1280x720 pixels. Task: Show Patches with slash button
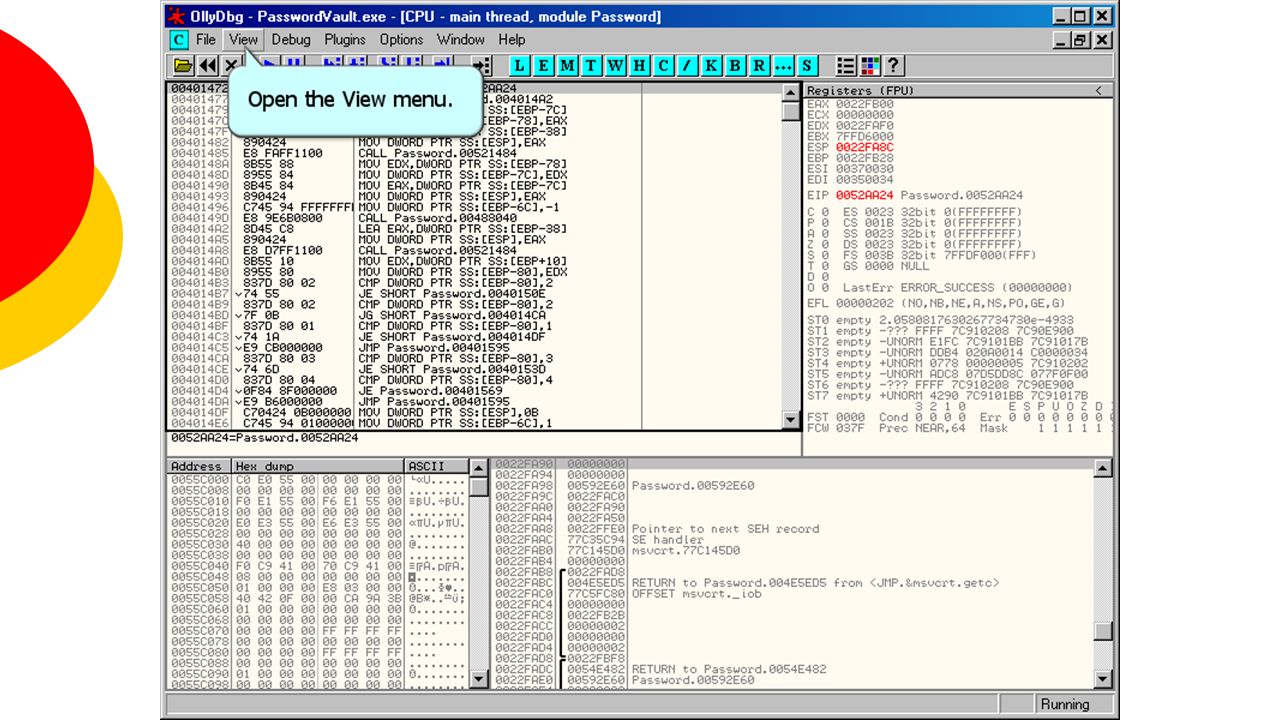click(688, 66)
